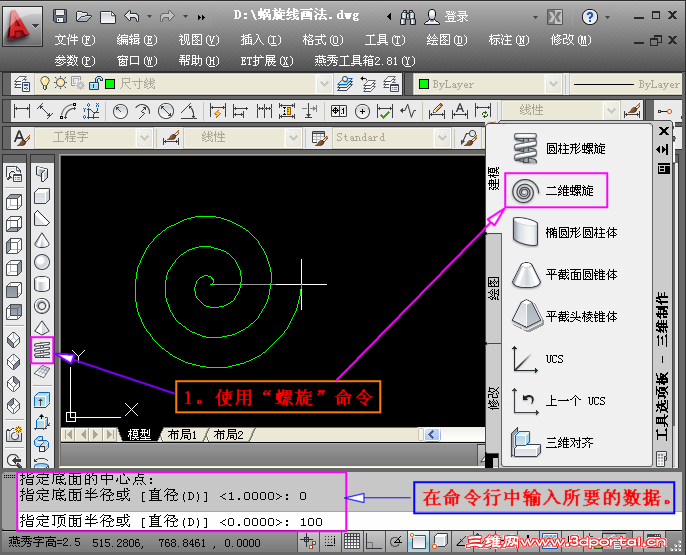Image resolution: width=686 pixels, height=555 pixels.
Task: Select the Torus solid tool
Action: click(42, 306)
